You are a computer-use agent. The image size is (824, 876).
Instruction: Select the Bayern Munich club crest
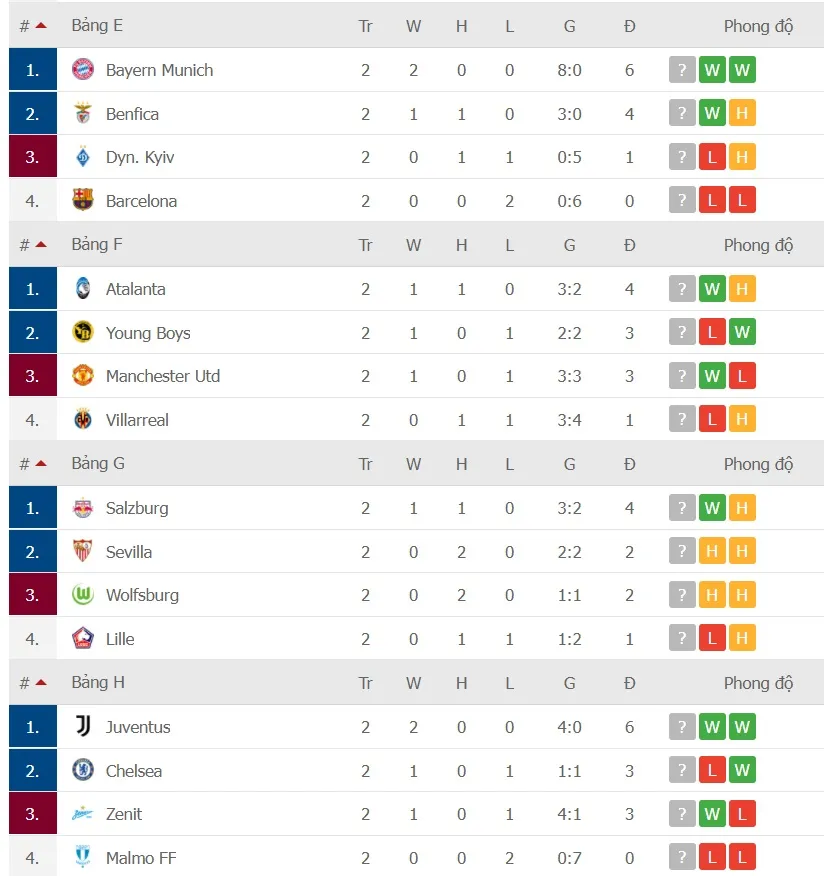pyautogui.click(x=85, y=70)
